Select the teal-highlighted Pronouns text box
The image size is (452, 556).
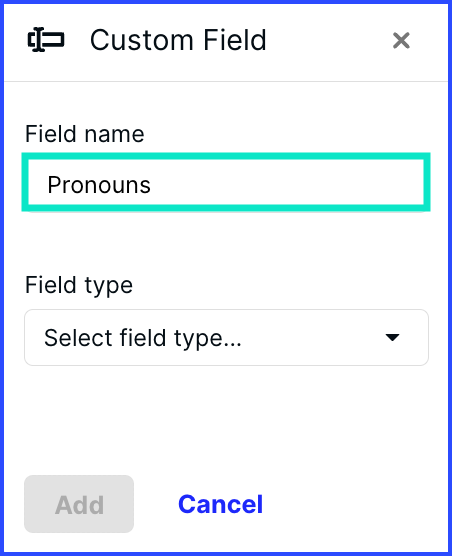[226, 182]
